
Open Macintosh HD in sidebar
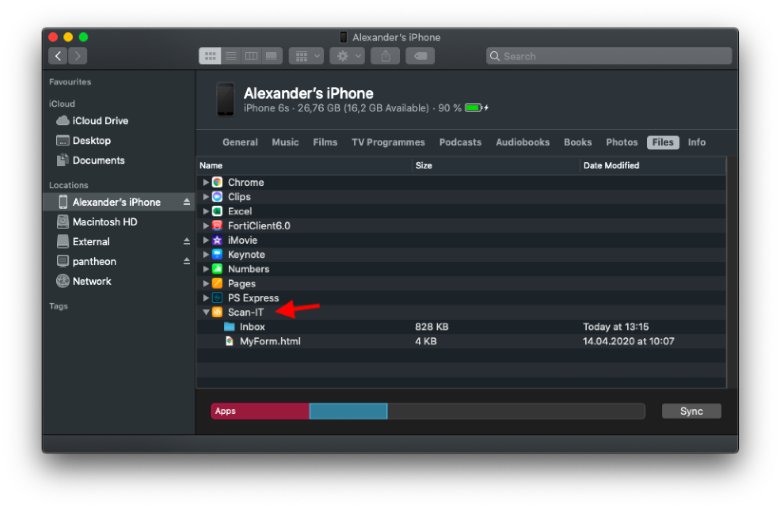pos(119,222)
